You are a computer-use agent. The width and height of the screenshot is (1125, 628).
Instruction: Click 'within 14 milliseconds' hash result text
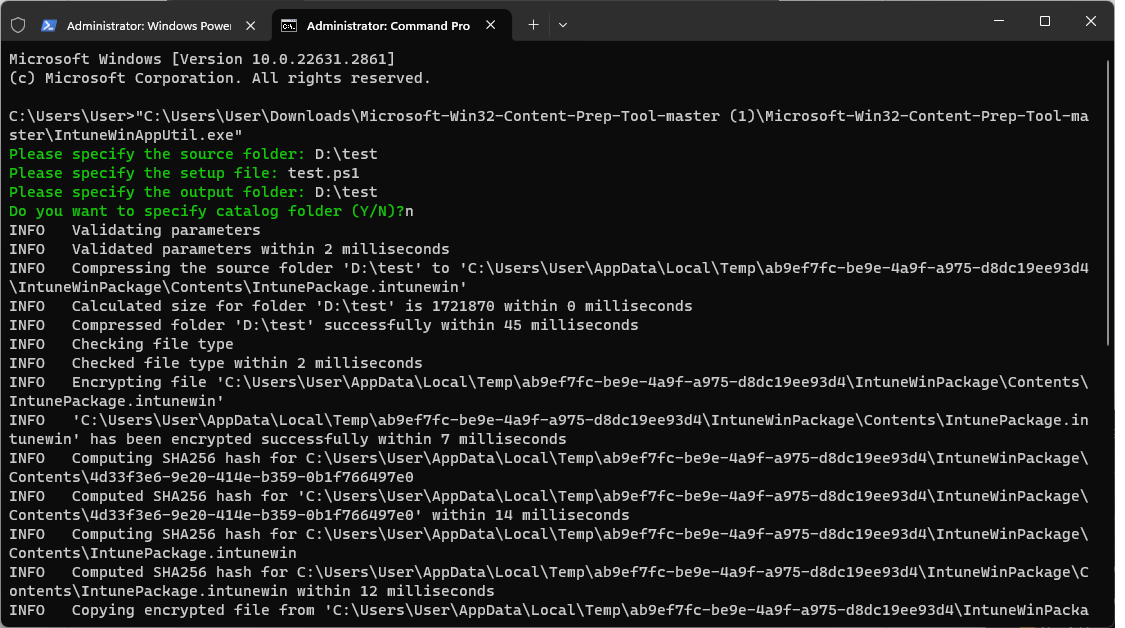click(x=531, y=515)
